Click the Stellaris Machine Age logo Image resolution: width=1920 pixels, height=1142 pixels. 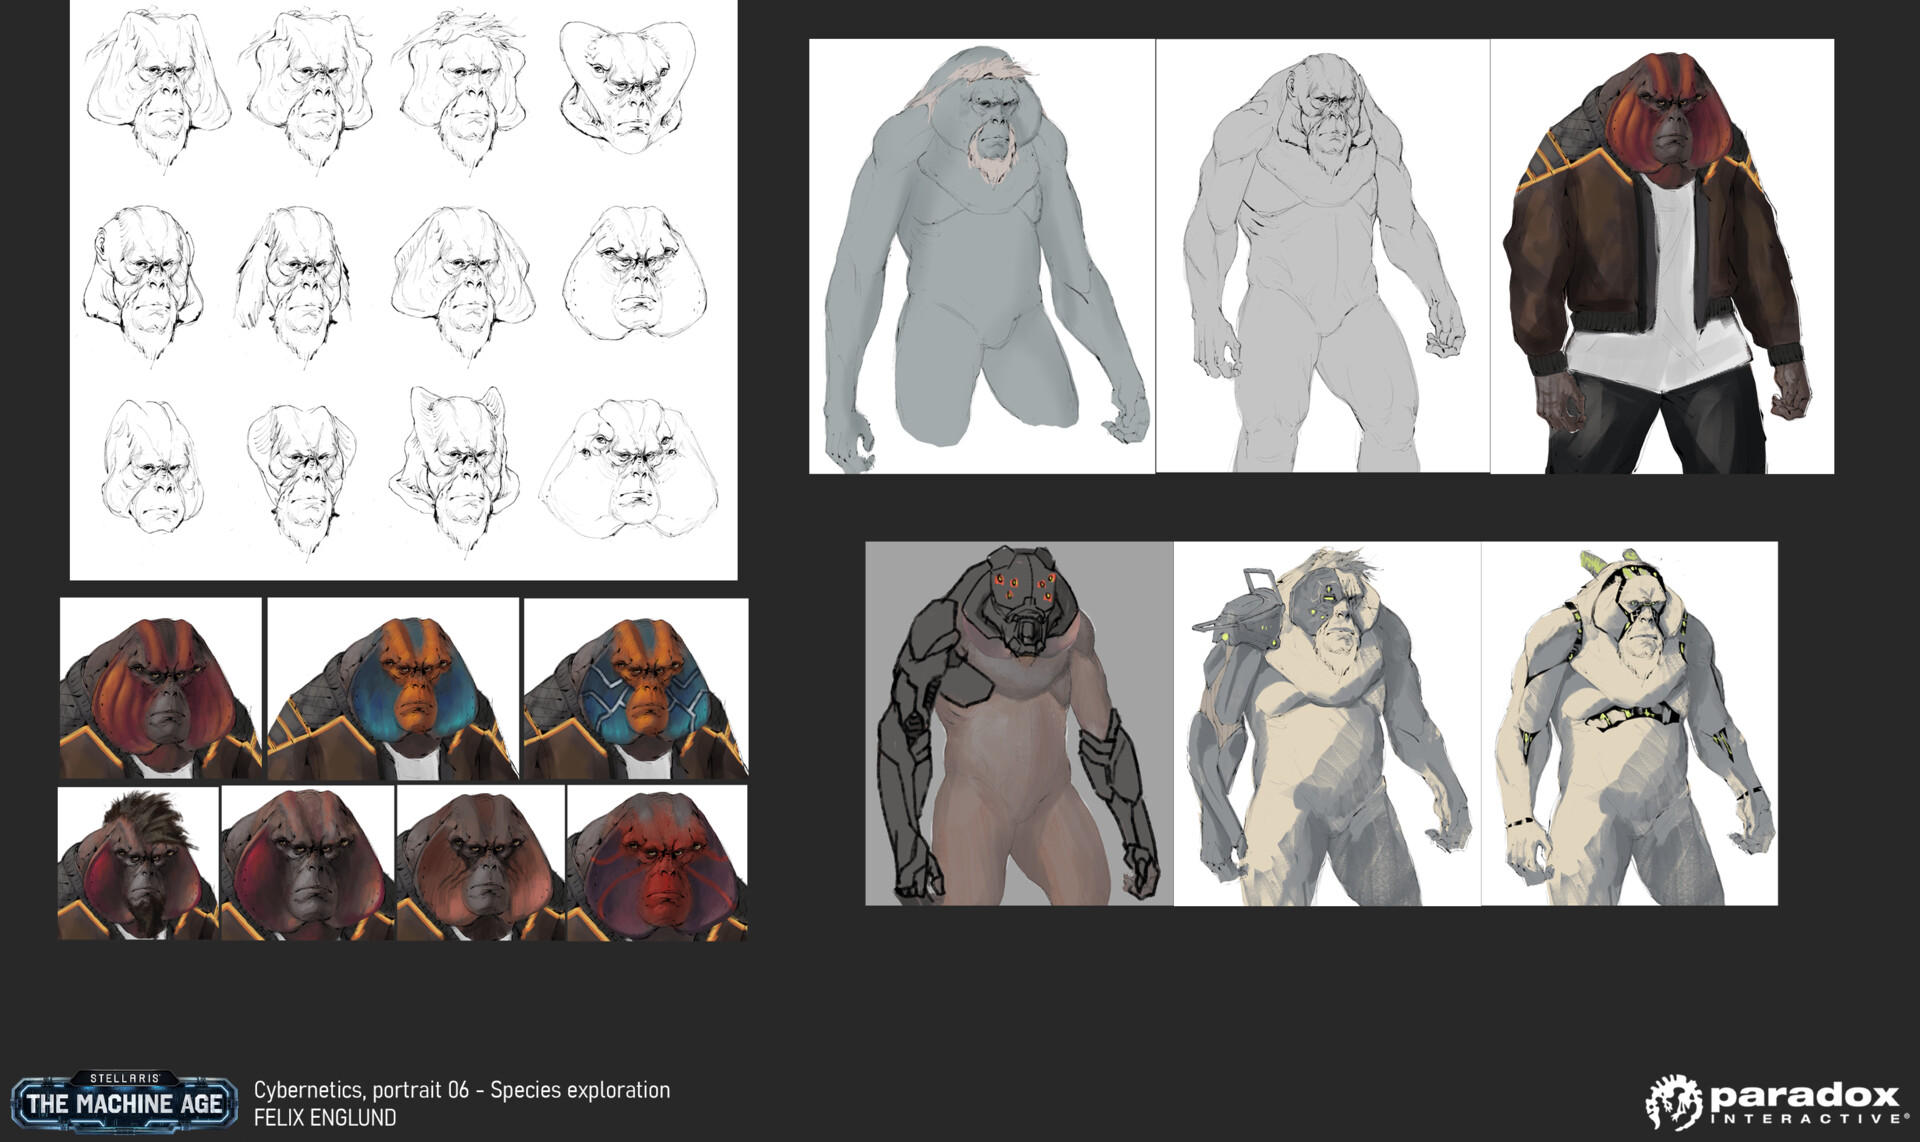pyautogui.click(x=124, y=1101)
